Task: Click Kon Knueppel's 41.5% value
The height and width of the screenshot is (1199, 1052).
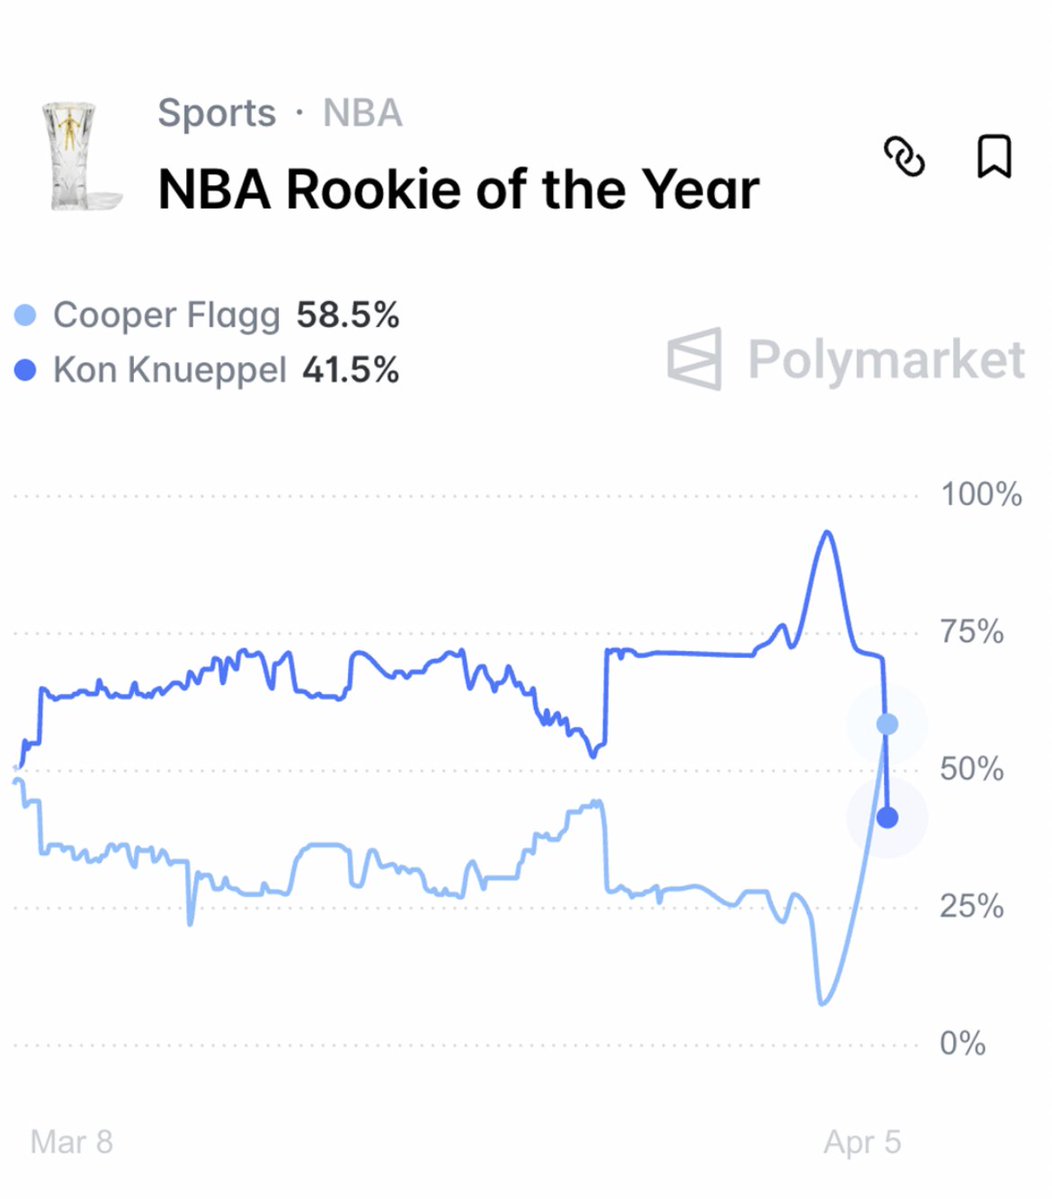Action: (351, 370)
